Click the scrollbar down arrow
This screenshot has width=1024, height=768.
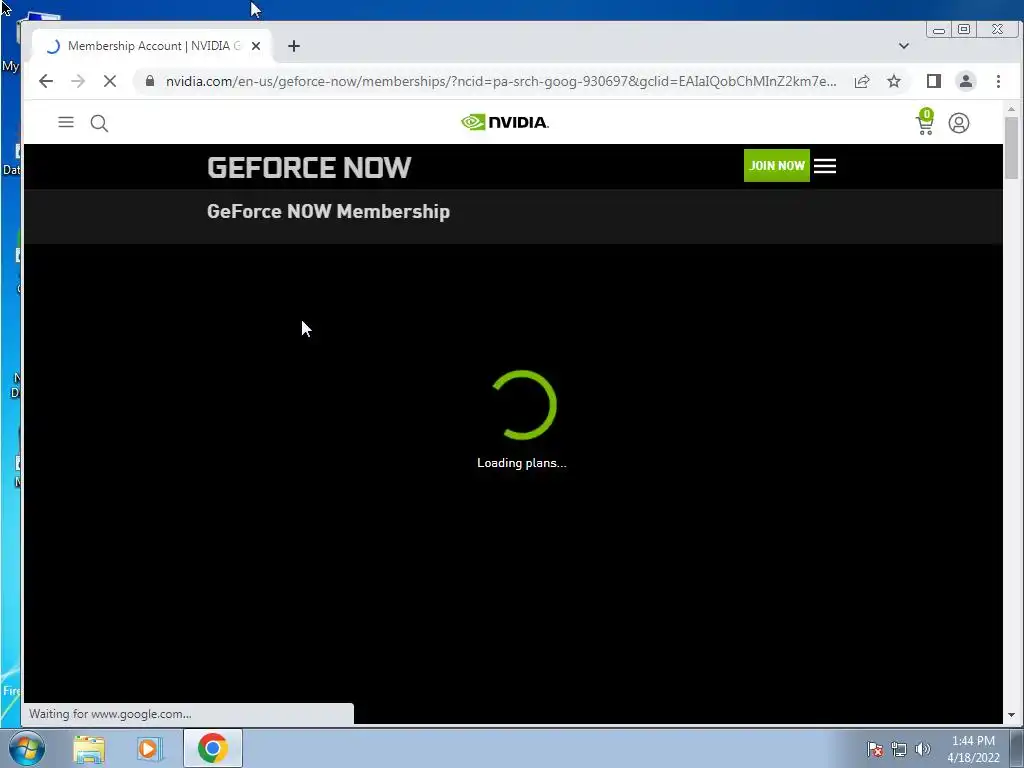1012,715
